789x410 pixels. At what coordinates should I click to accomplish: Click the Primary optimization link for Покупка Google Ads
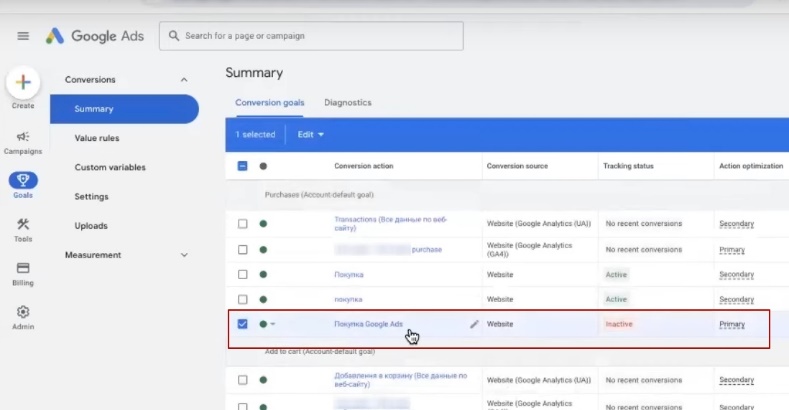[x=732, y=324]
